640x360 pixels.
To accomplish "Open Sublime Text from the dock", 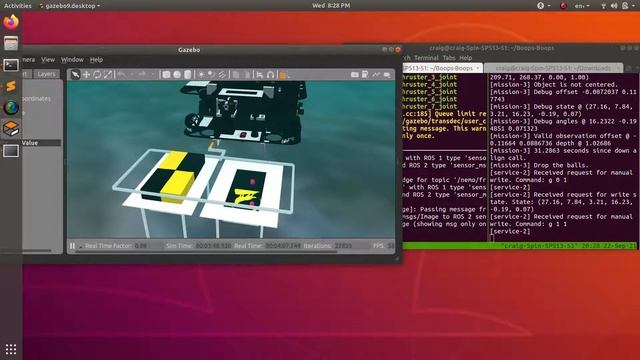I will (x=11, y=86).
